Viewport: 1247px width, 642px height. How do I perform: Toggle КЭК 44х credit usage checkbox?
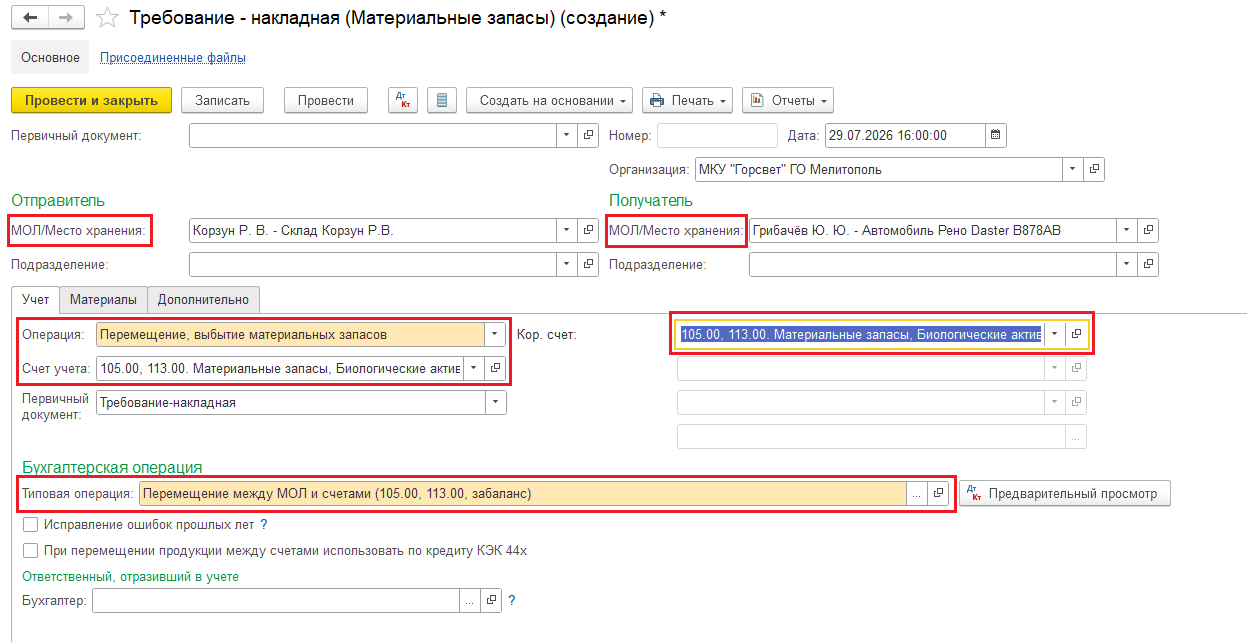click(x=30, y=550)
